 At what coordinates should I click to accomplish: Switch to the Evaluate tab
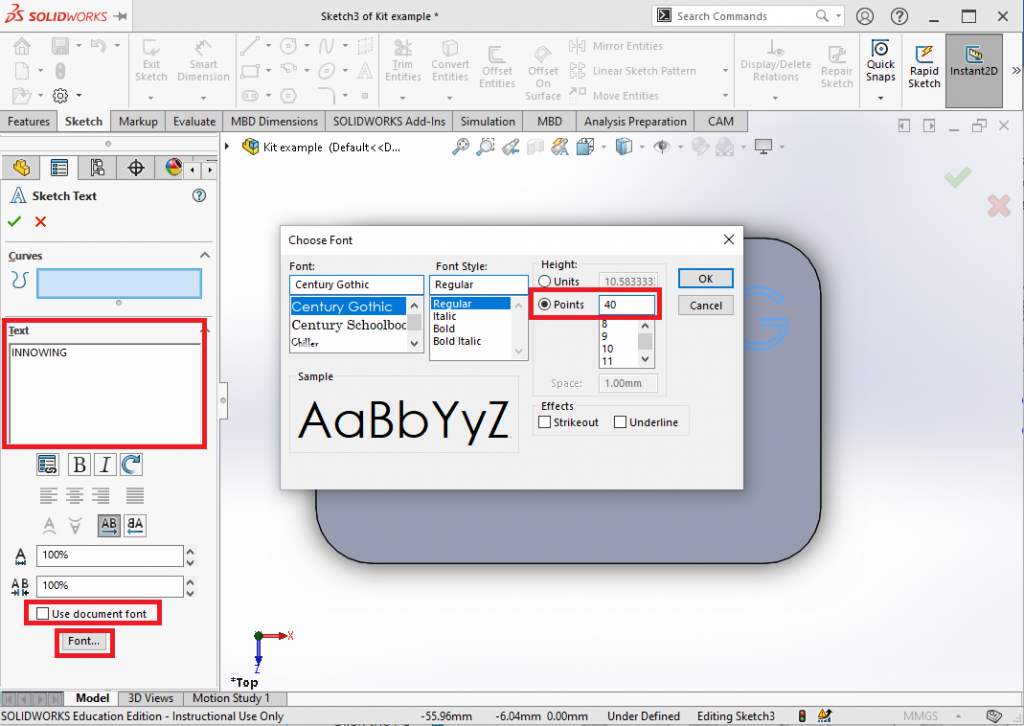coord(194,121)
